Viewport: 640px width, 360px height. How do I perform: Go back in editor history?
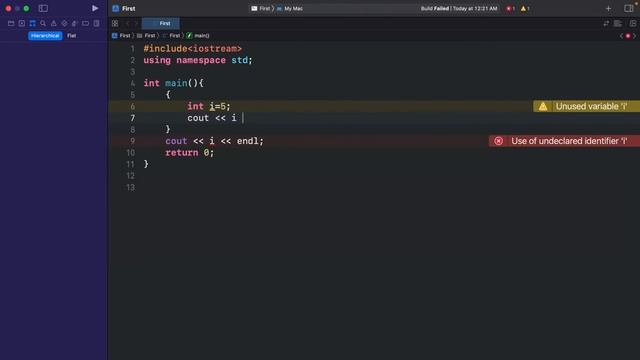coord(127,24)
